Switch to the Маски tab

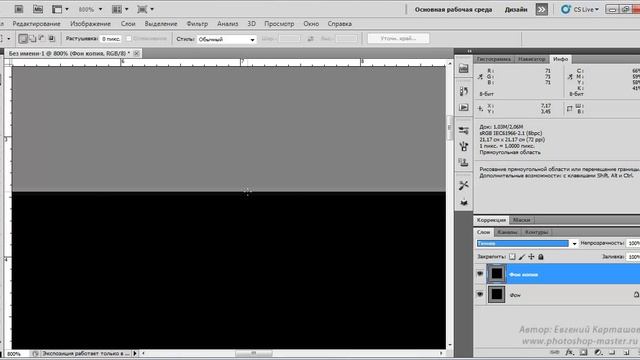[x=521, y=220]
